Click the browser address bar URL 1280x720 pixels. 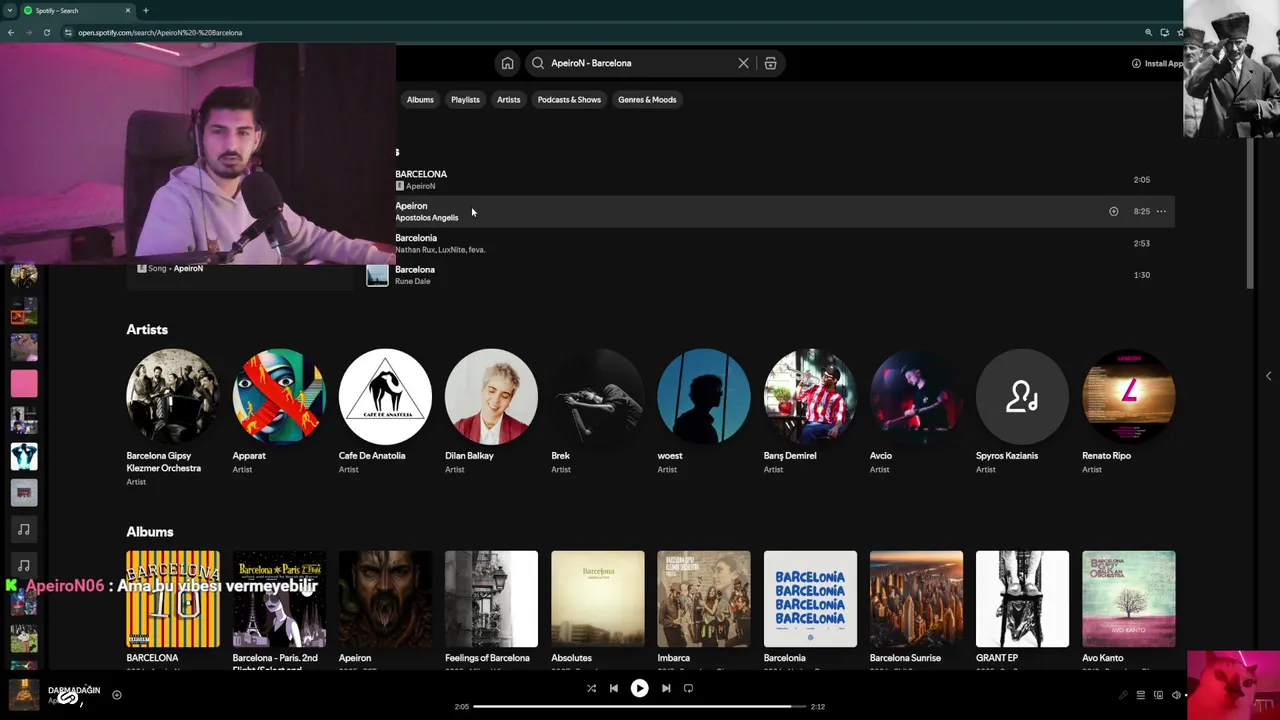click(x=160, y=32)
